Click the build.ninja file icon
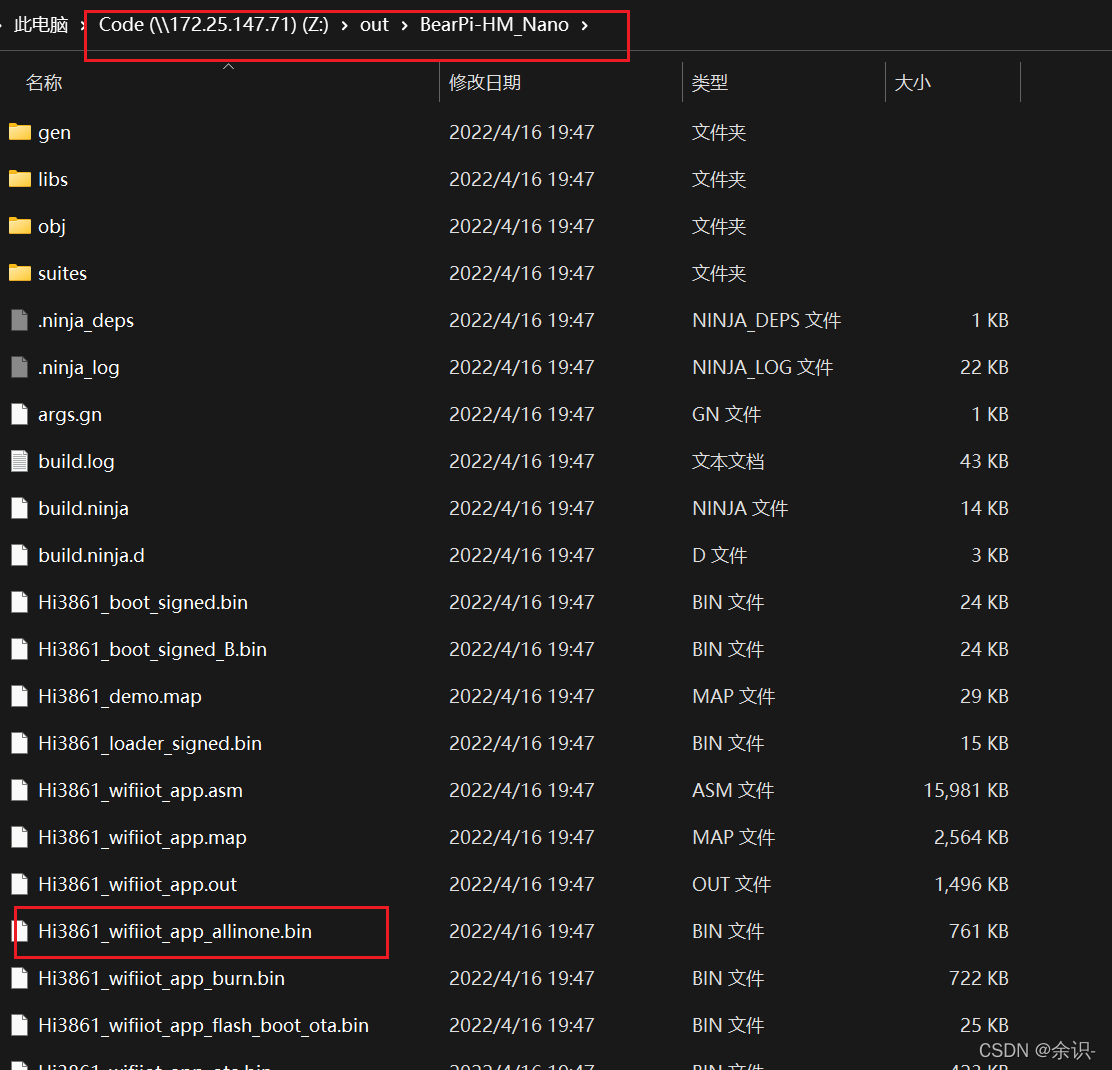This screenshot has height=1070, width=1112. pos(20,508)
